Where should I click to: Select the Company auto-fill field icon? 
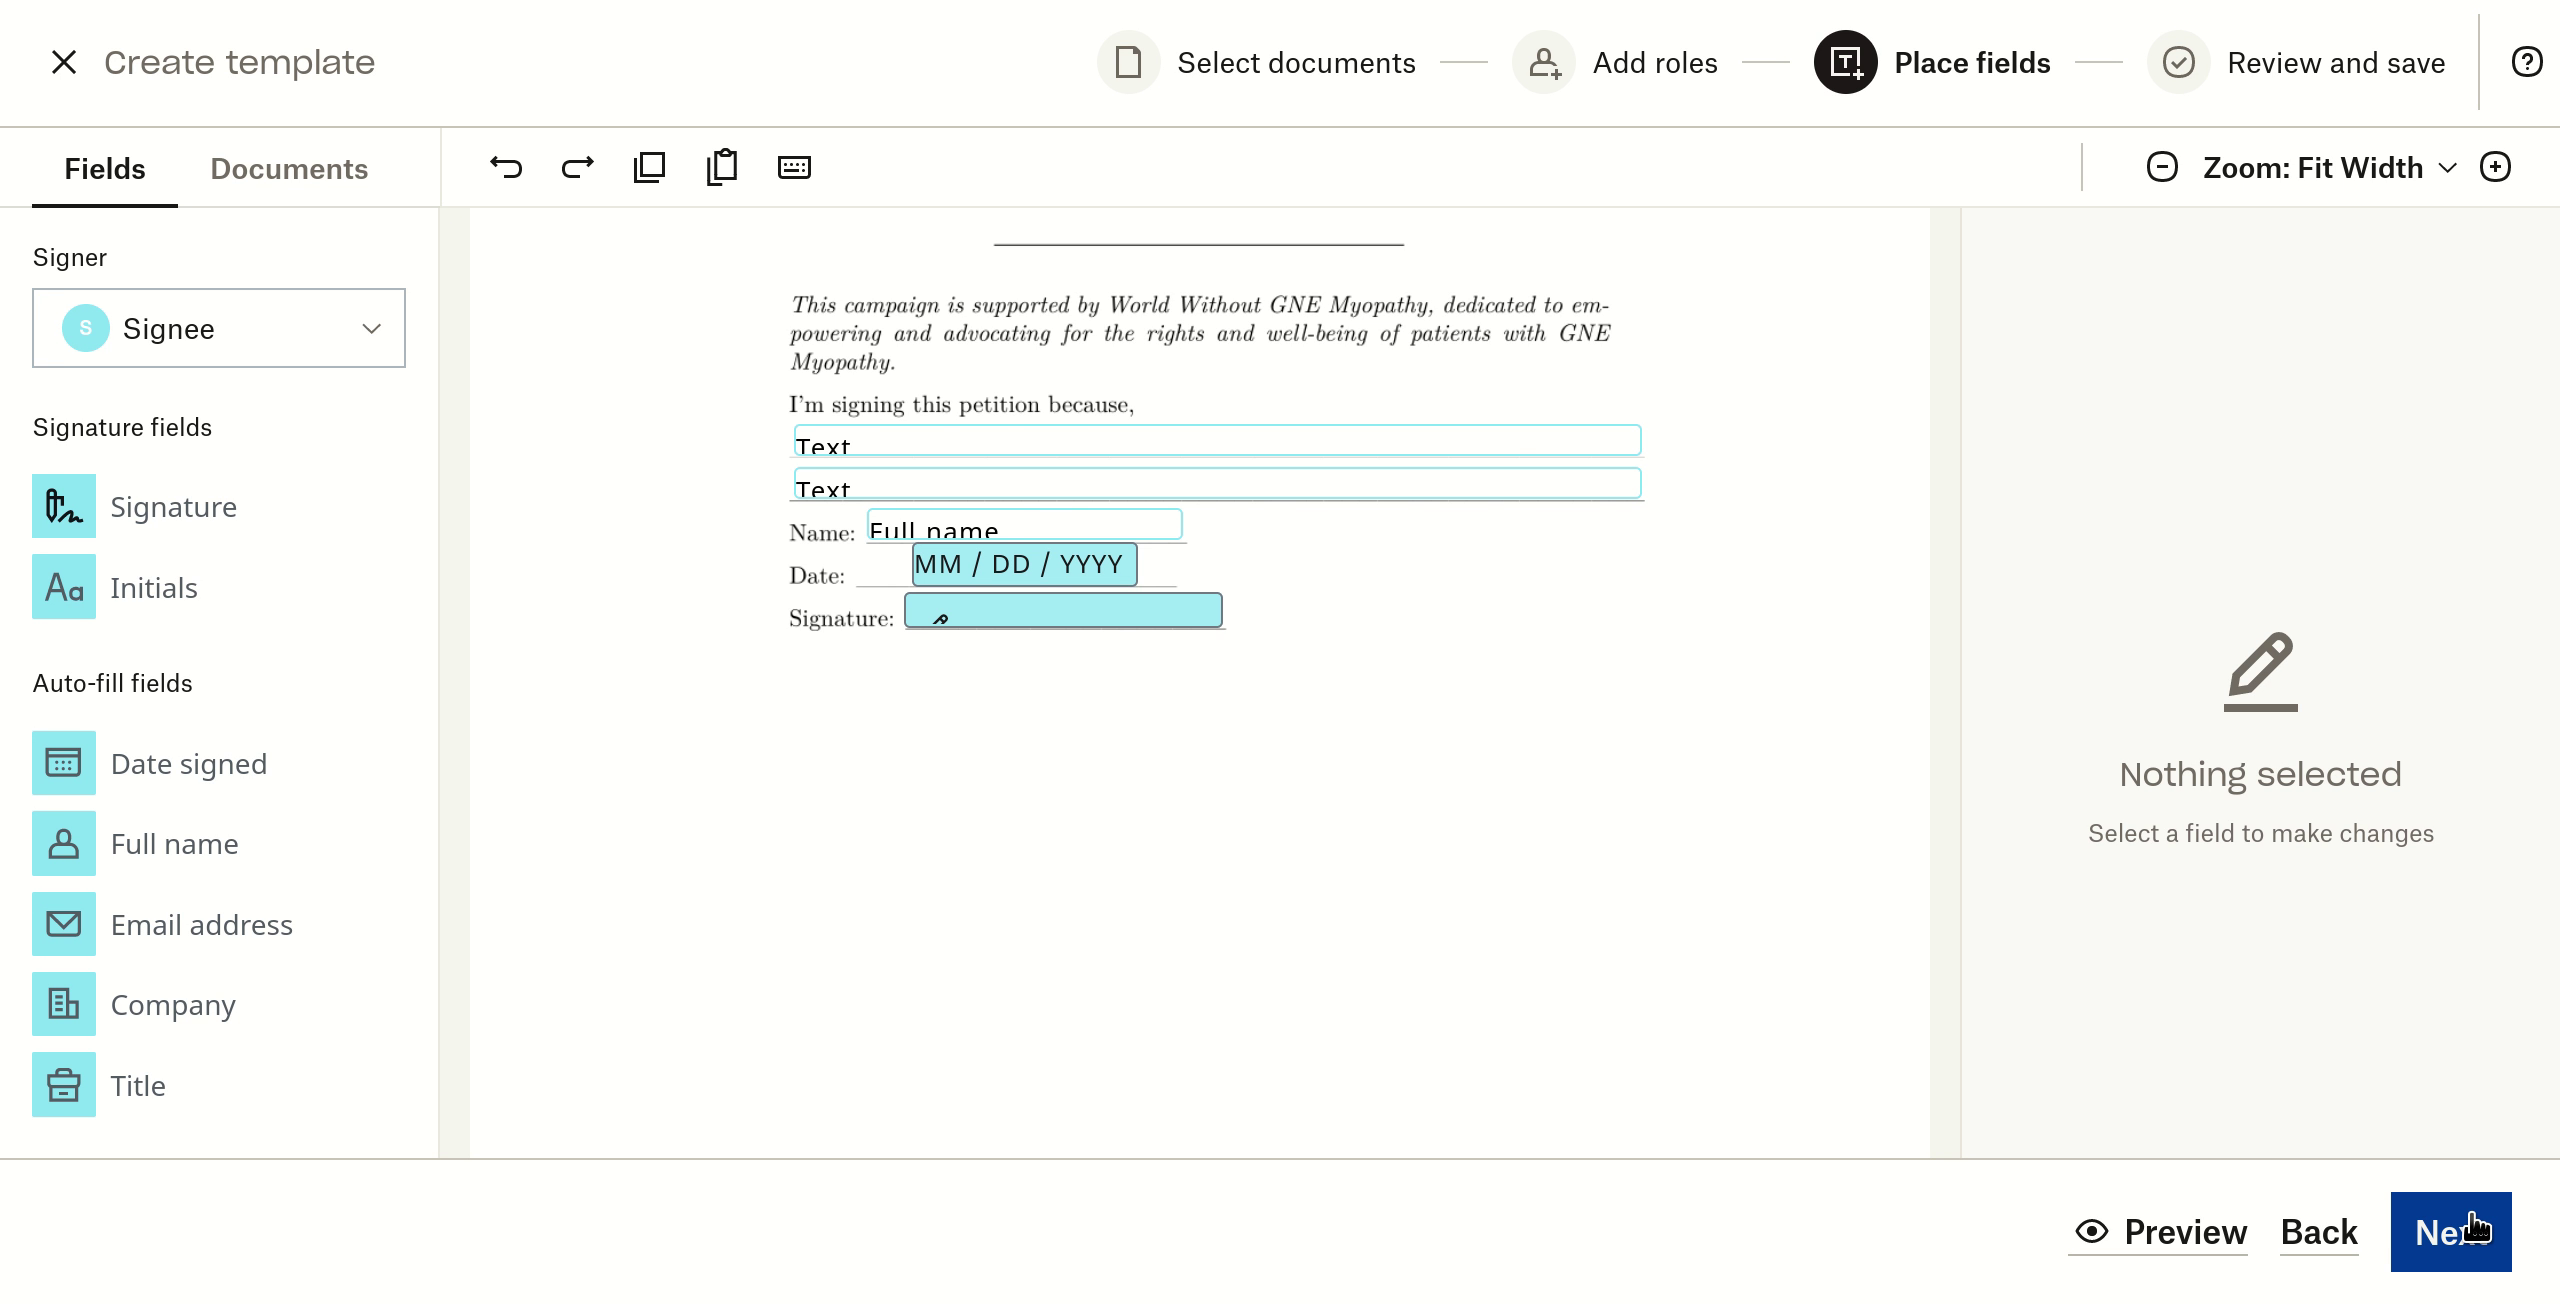(x=62, y=1005)
